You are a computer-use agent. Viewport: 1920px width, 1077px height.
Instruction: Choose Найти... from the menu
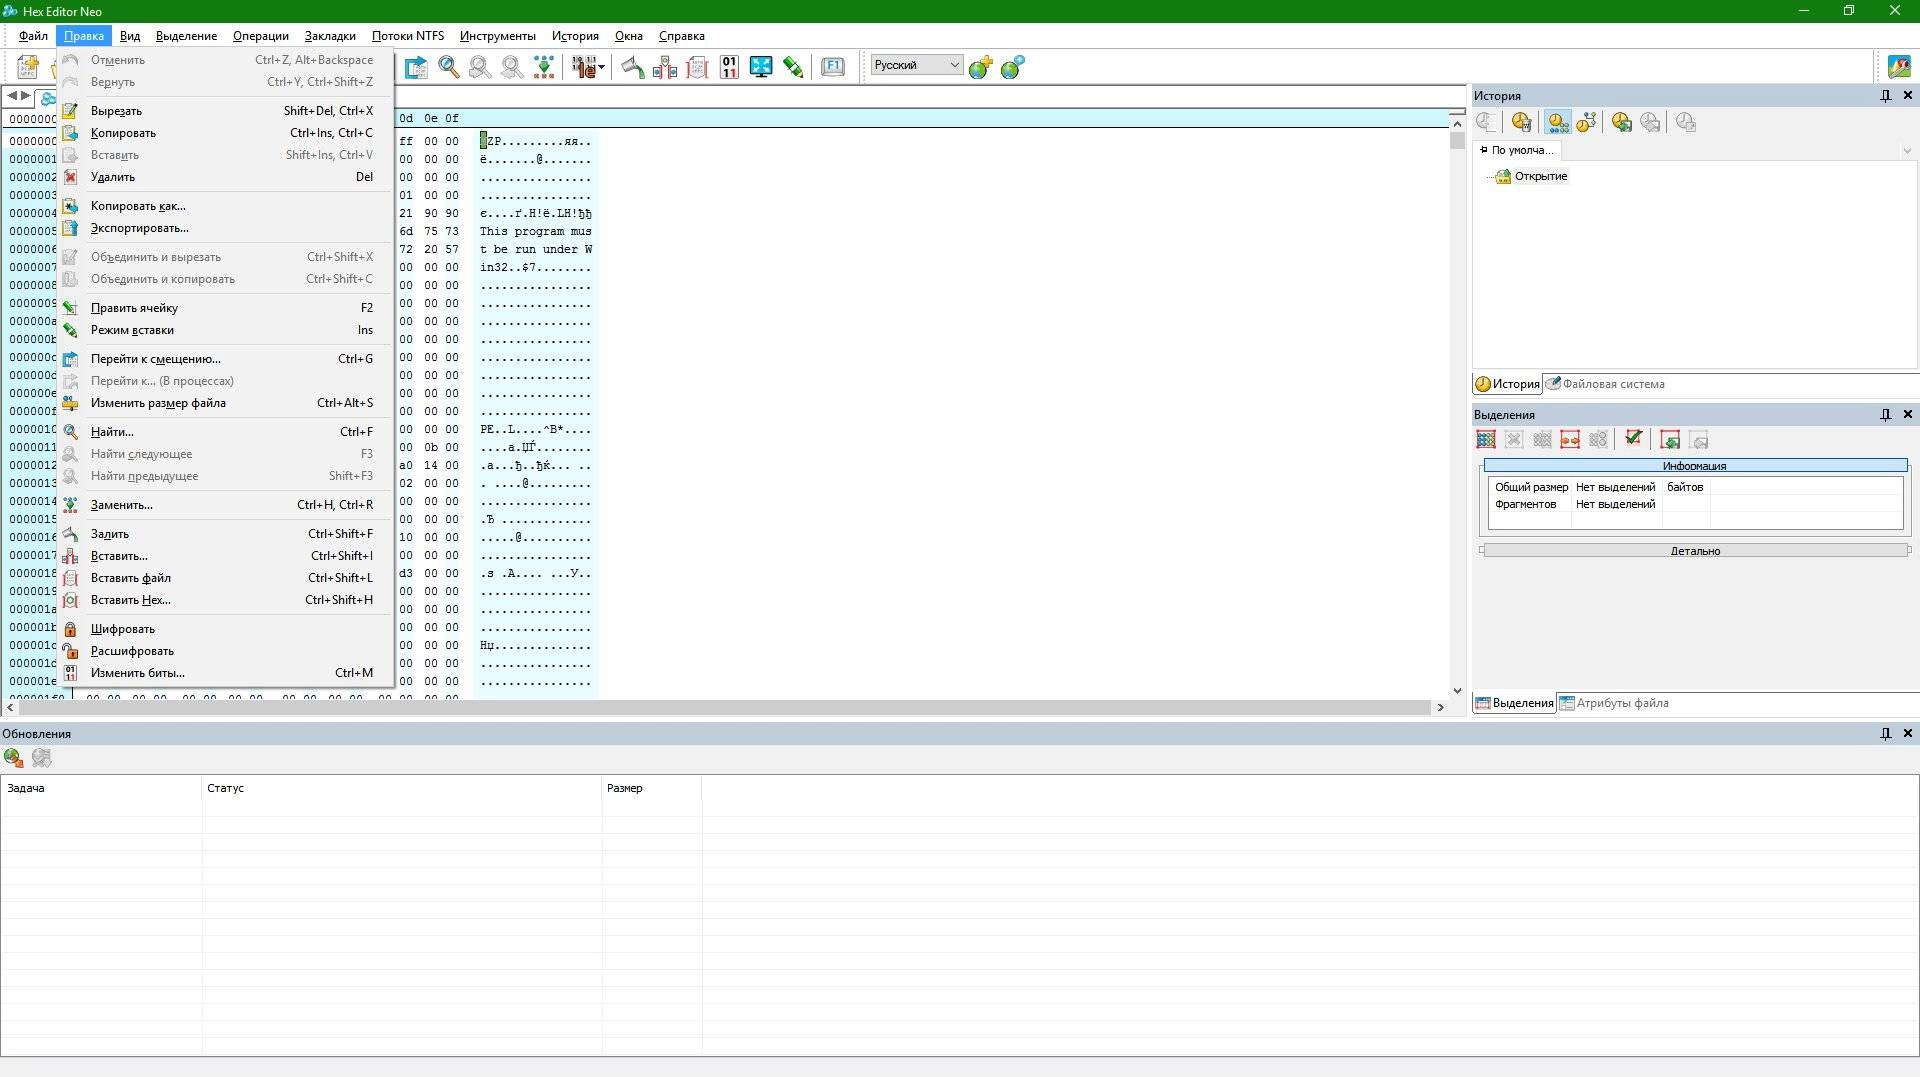(x=225, y=432)
